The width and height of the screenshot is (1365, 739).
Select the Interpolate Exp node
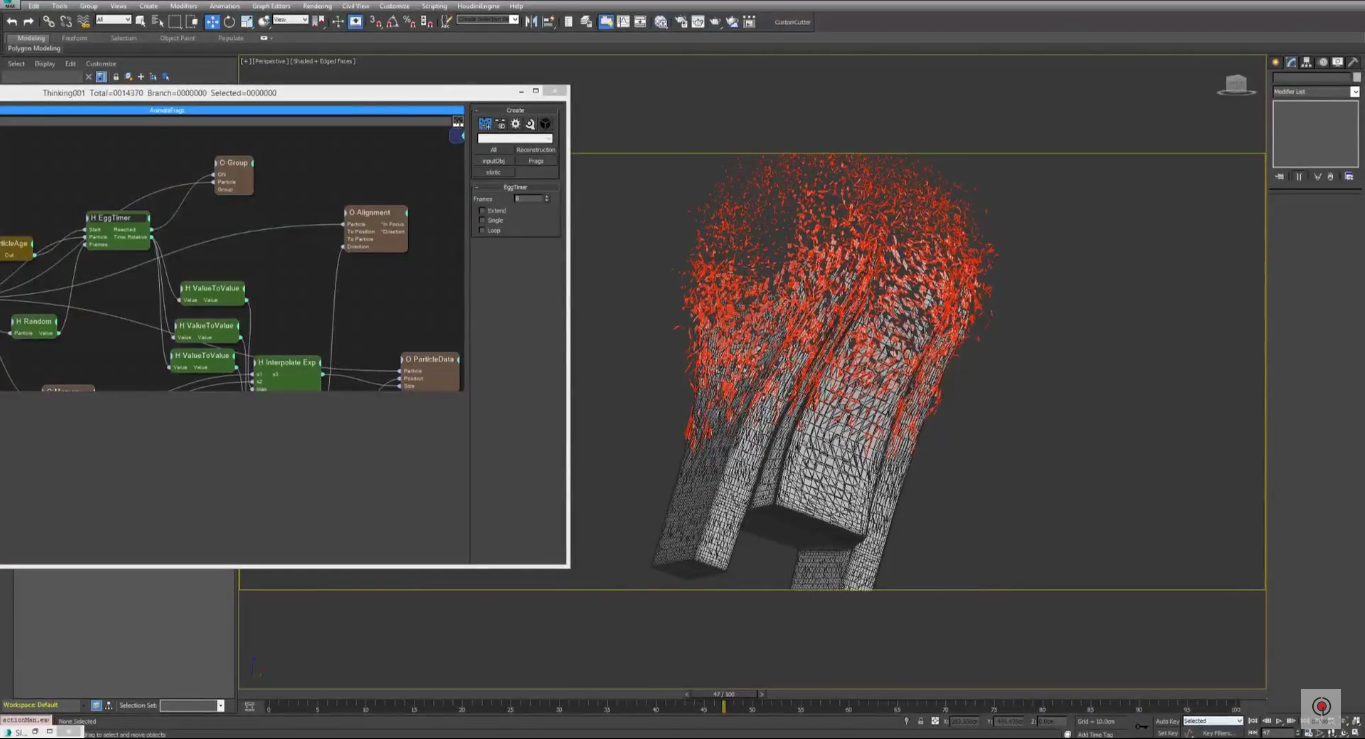[287, 375]
